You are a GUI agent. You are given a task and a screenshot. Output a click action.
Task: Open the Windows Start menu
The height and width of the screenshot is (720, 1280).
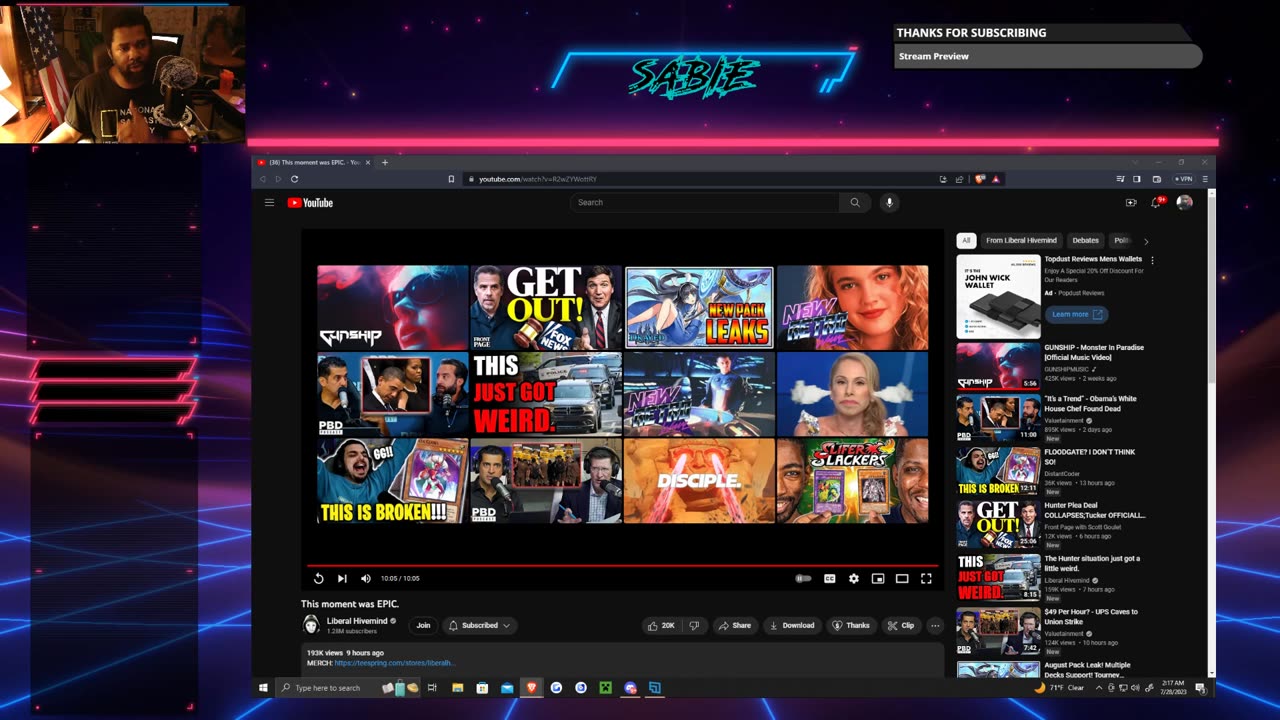264,688
